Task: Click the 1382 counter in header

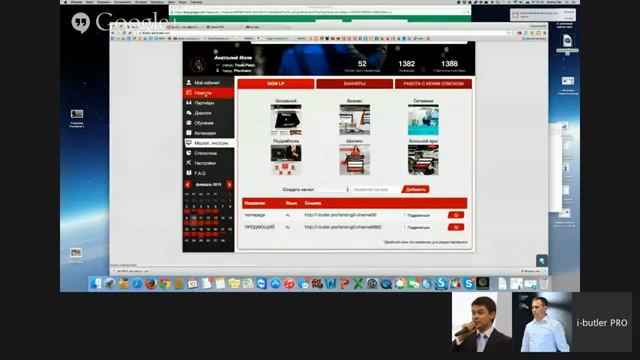Action: pyautogui.click(x=407, y=64)
